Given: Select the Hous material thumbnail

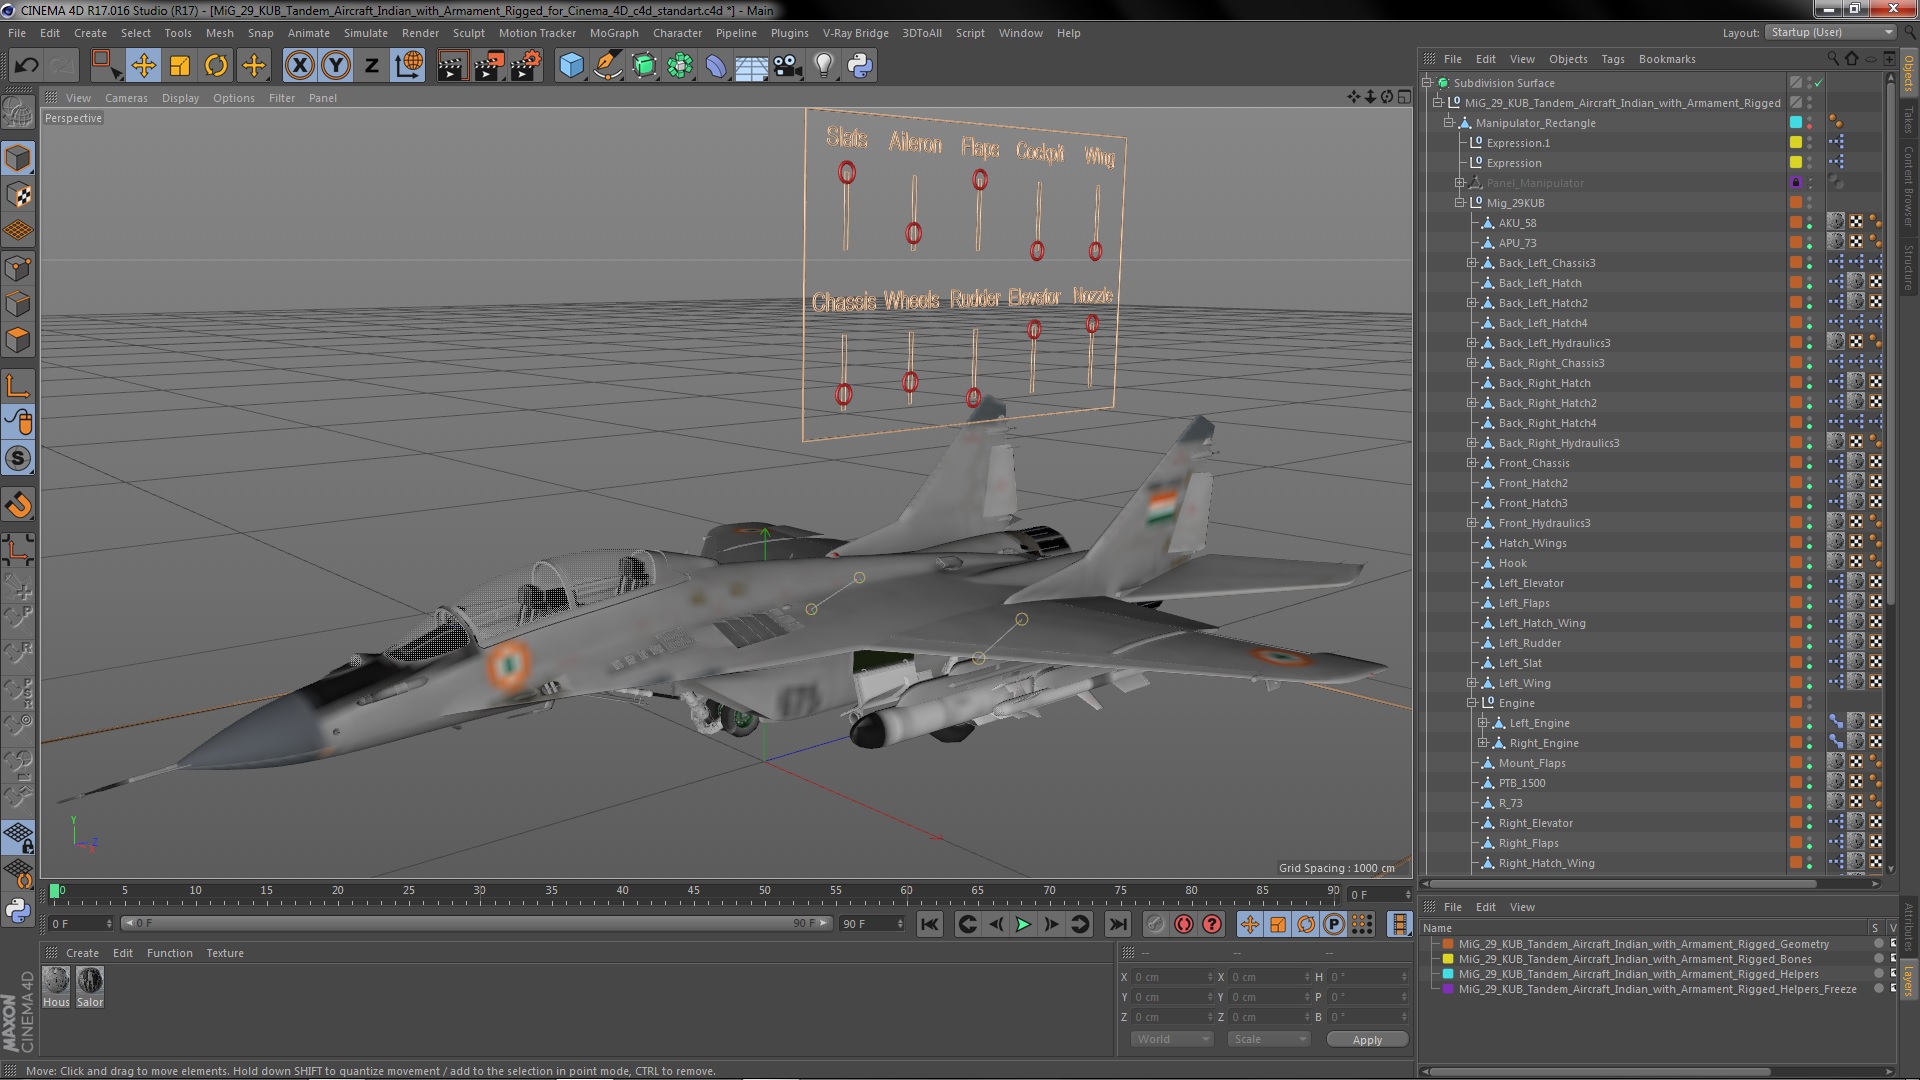Looking at the screenshot, I should [x=56, y=981].
